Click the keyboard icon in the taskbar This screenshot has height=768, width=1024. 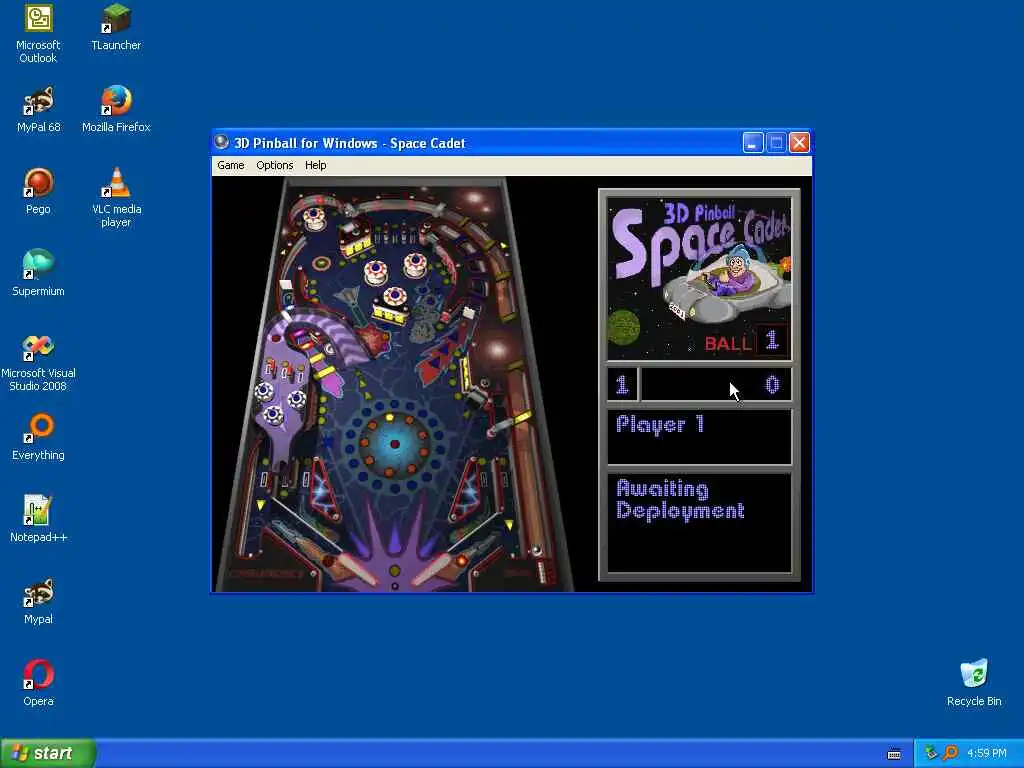[x=894, y=754]
